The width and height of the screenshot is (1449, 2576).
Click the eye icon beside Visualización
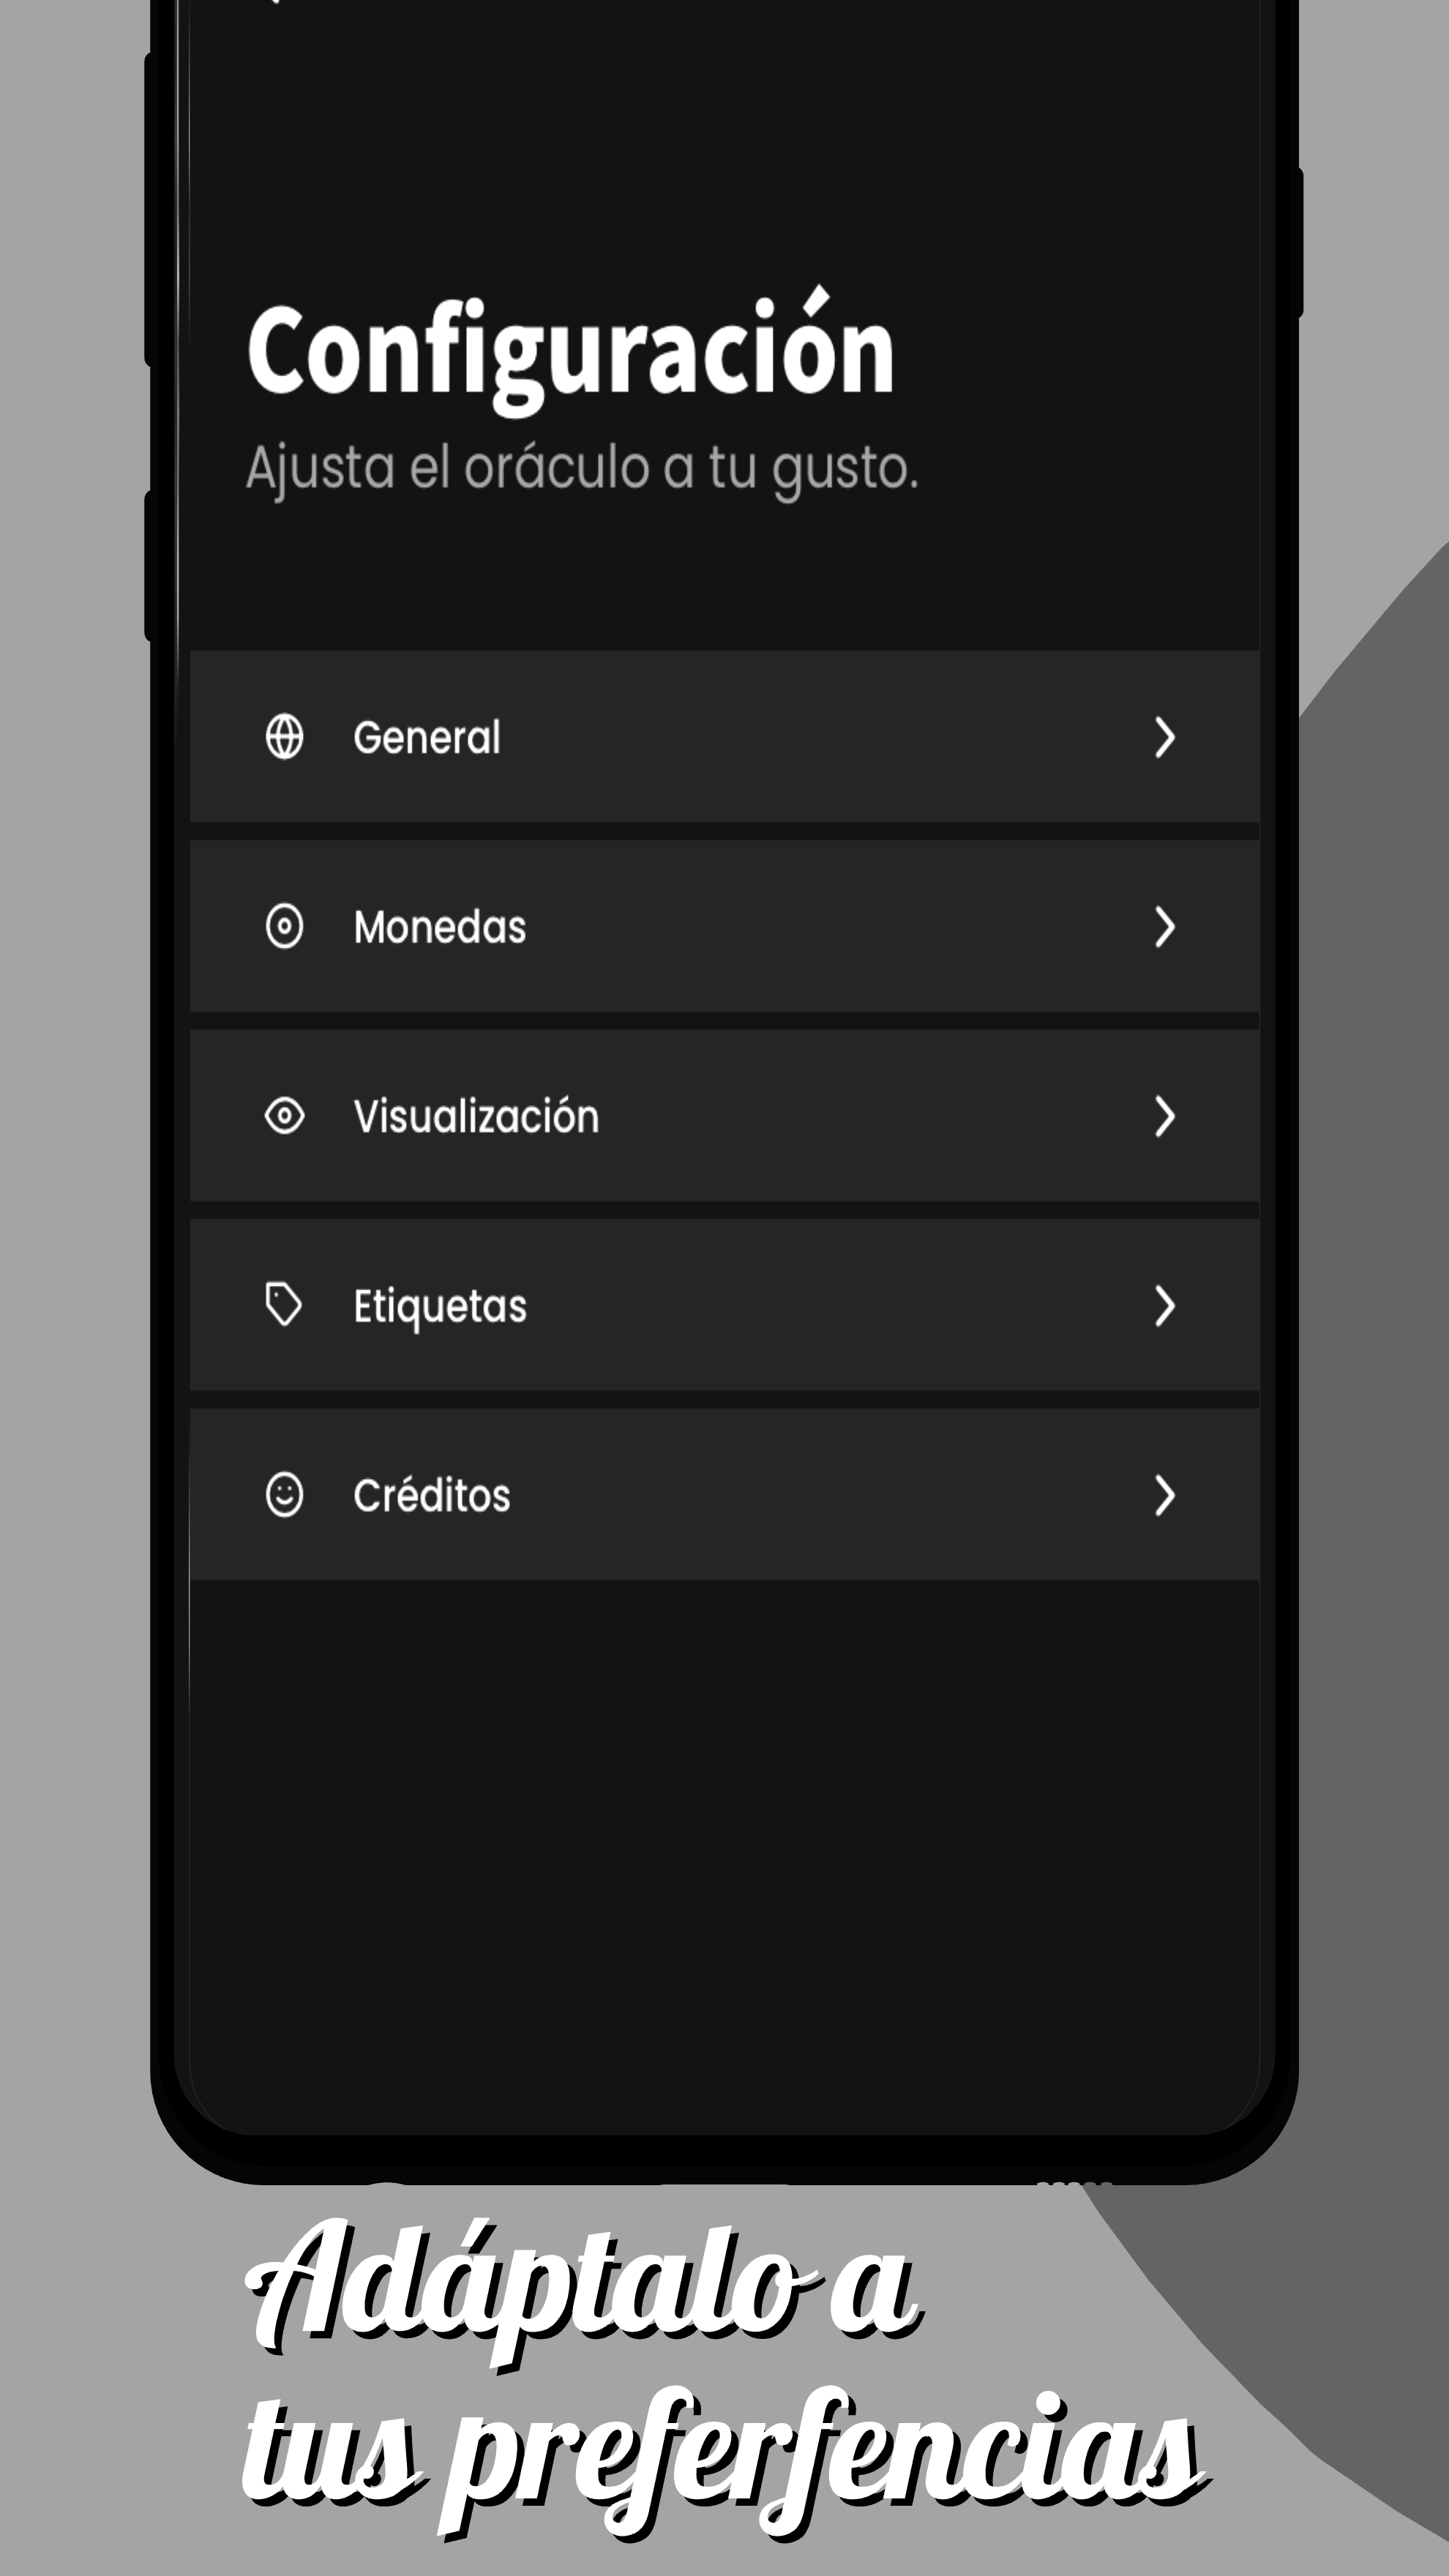[x=284, y=1115]
